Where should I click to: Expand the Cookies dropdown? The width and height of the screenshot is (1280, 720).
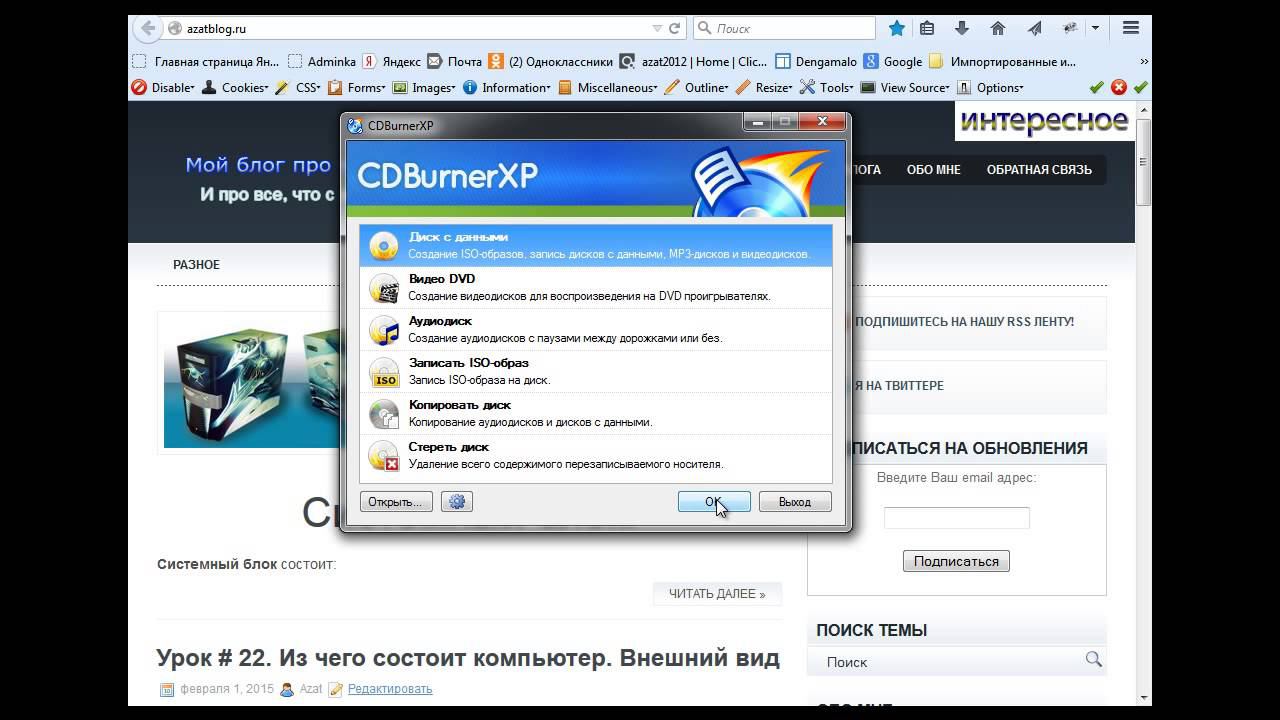coord(235,87)
